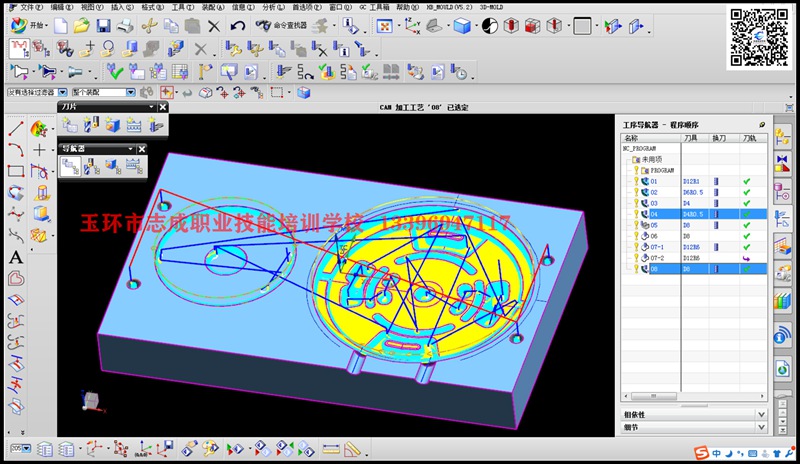Toggle the lightbulb on the PROGRAM row
800x464 pixels.
636,169
